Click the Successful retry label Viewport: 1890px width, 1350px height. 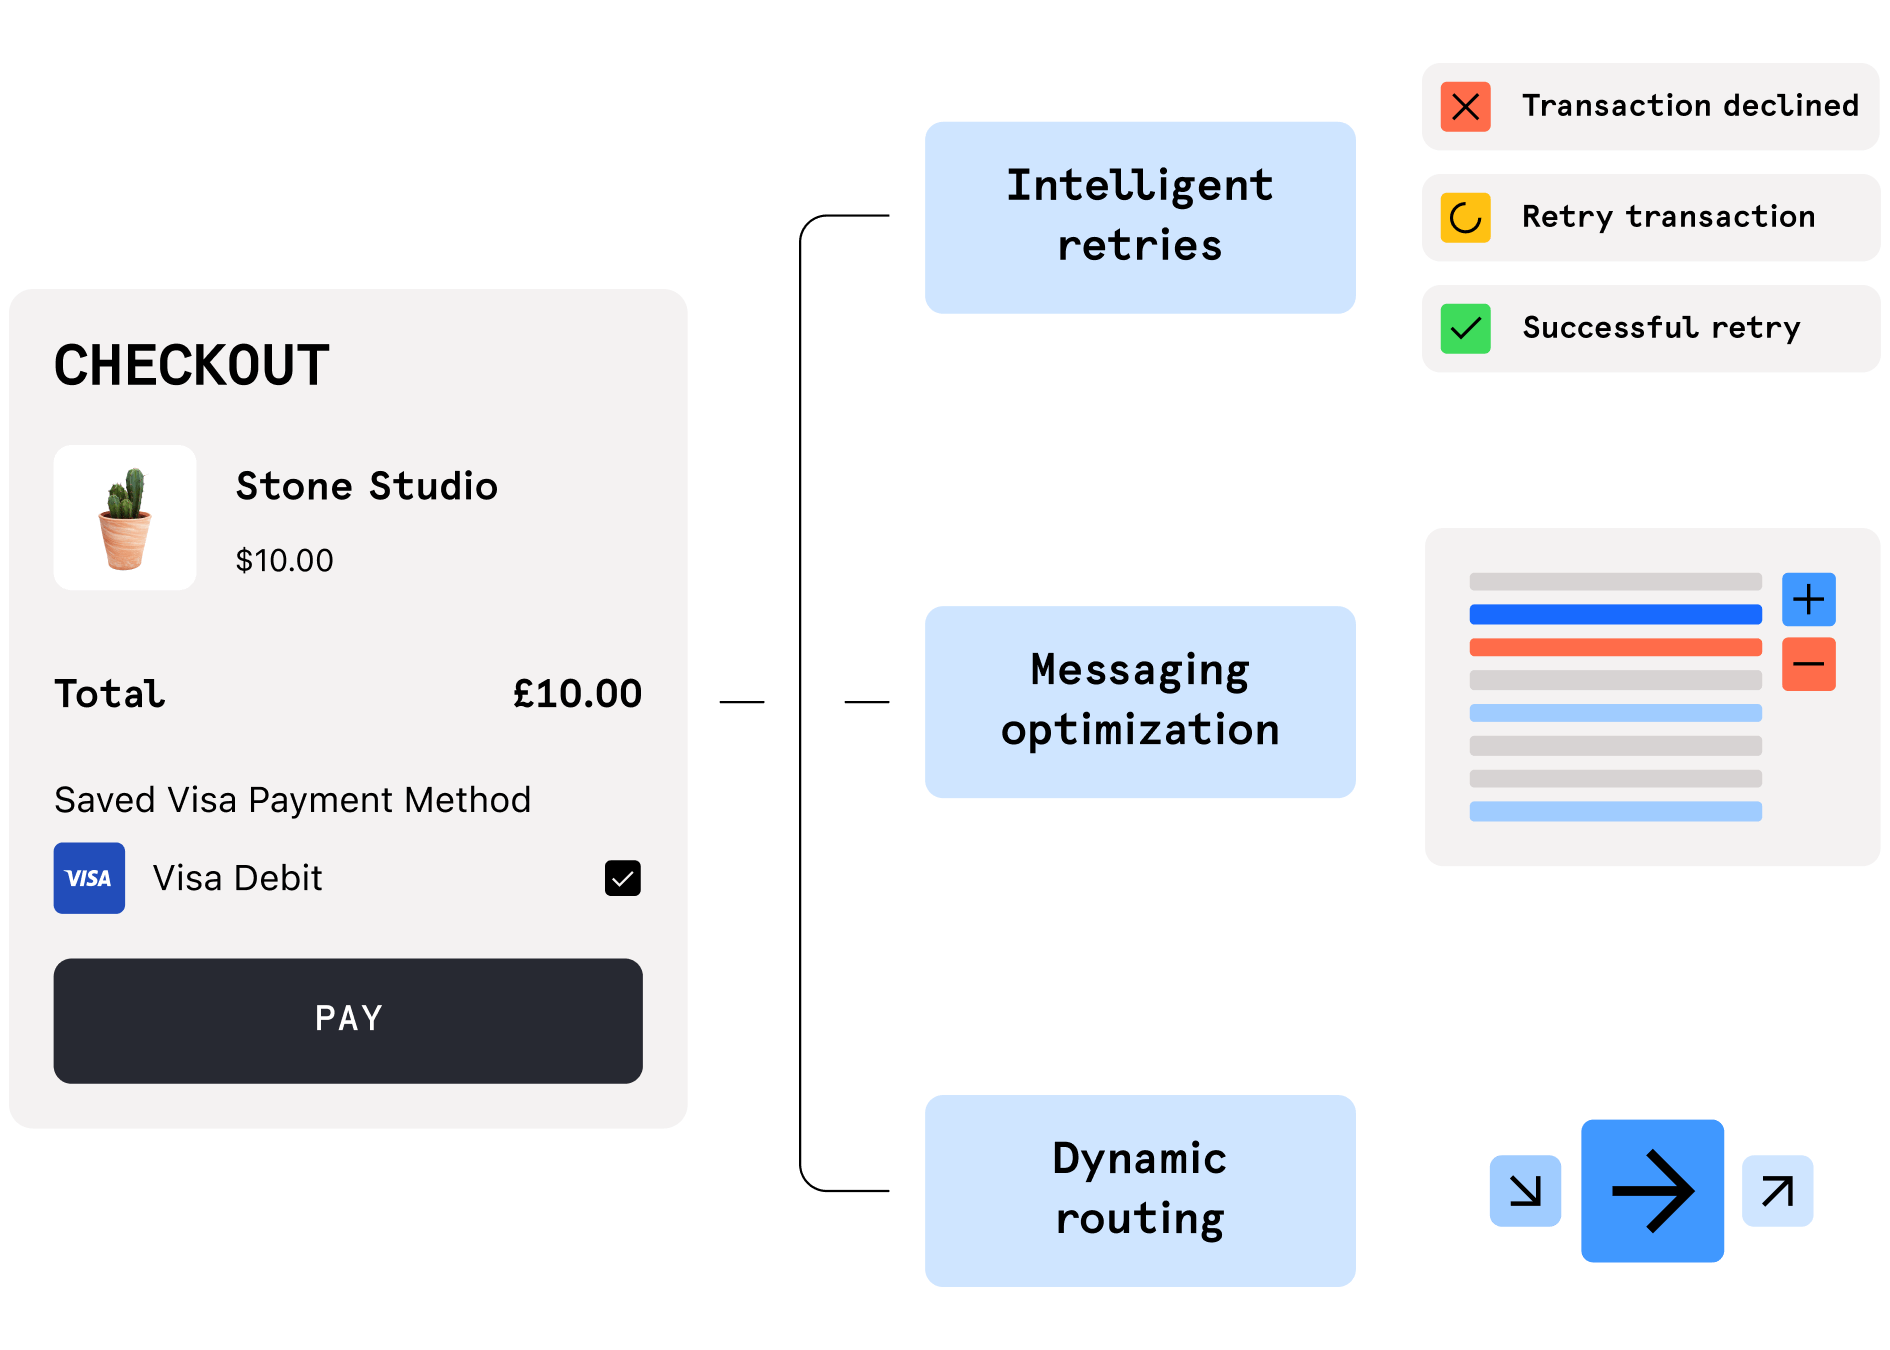pos(1661,328)
